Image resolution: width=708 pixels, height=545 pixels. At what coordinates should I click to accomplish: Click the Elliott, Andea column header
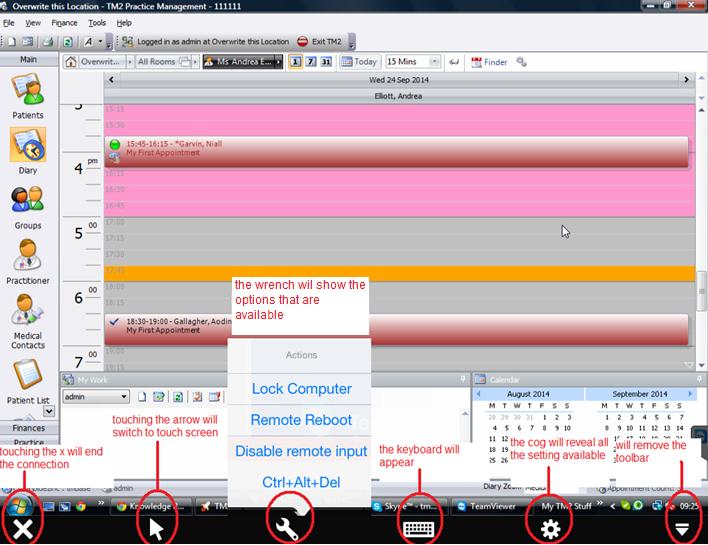coord(399,96)
